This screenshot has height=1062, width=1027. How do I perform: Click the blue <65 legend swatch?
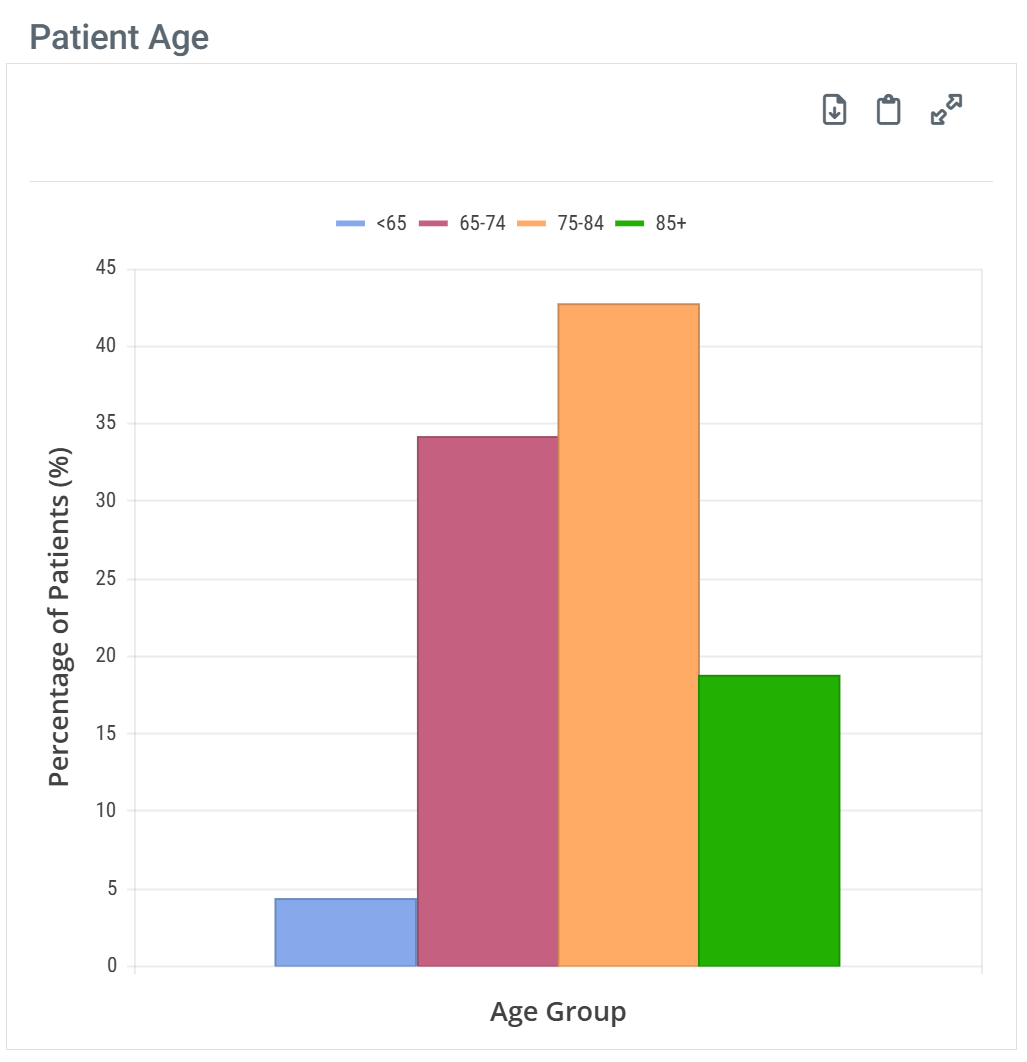[x=351, y=224]
